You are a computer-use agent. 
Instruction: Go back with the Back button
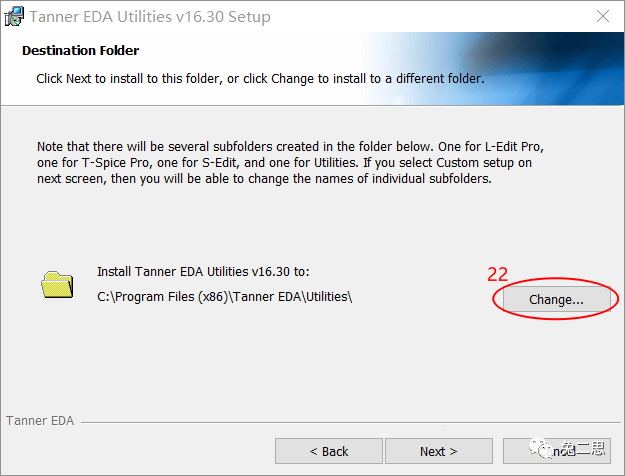pos(328,451)
